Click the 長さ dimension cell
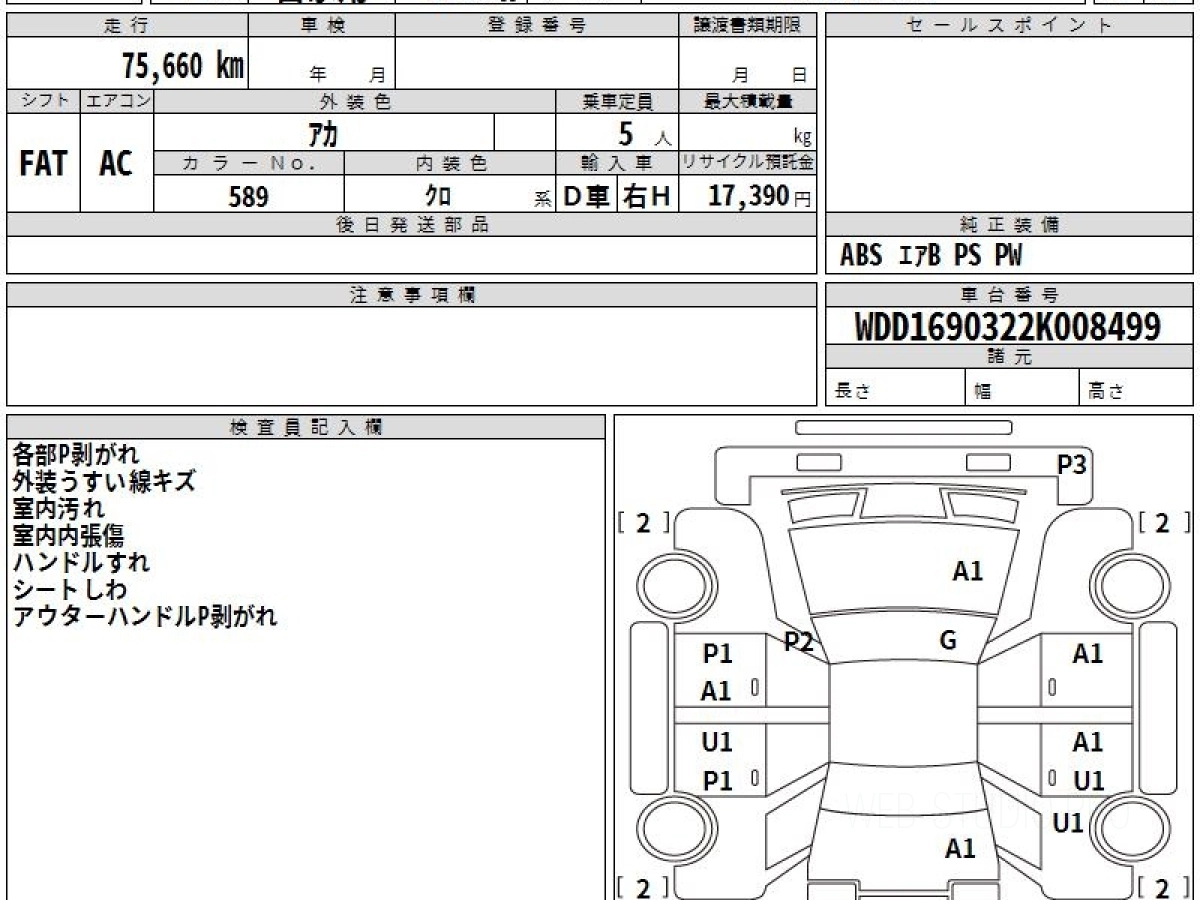Screen dimensions: 1200x900 (896, 389)
